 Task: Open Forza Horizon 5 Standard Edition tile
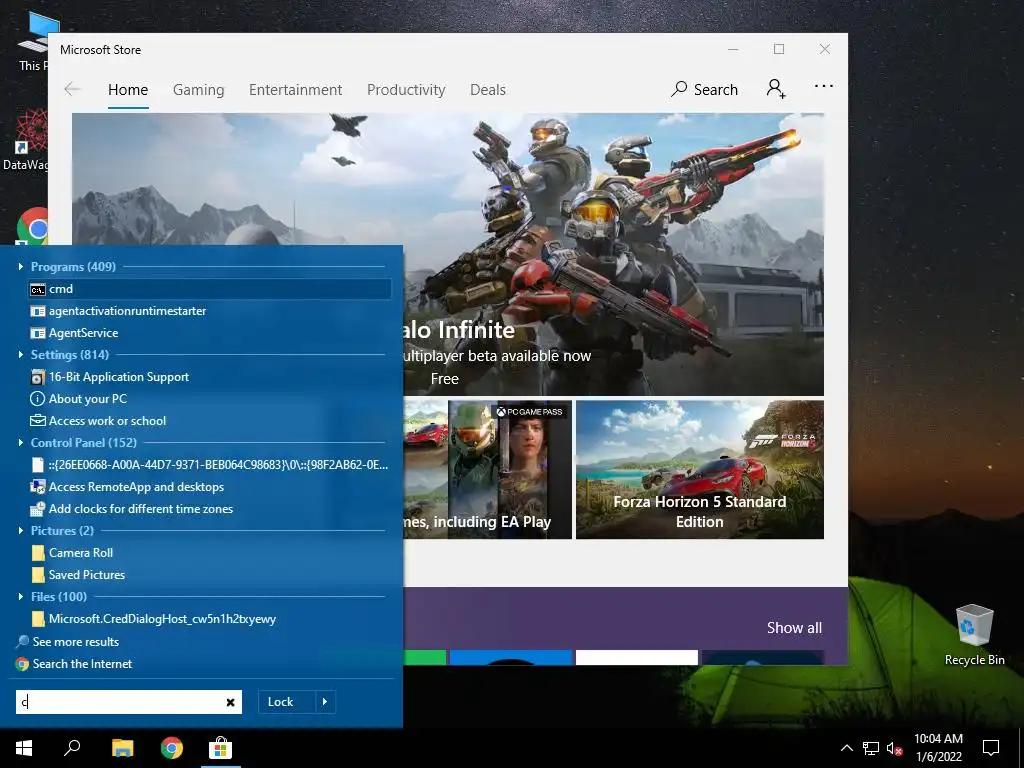(699, 470)
